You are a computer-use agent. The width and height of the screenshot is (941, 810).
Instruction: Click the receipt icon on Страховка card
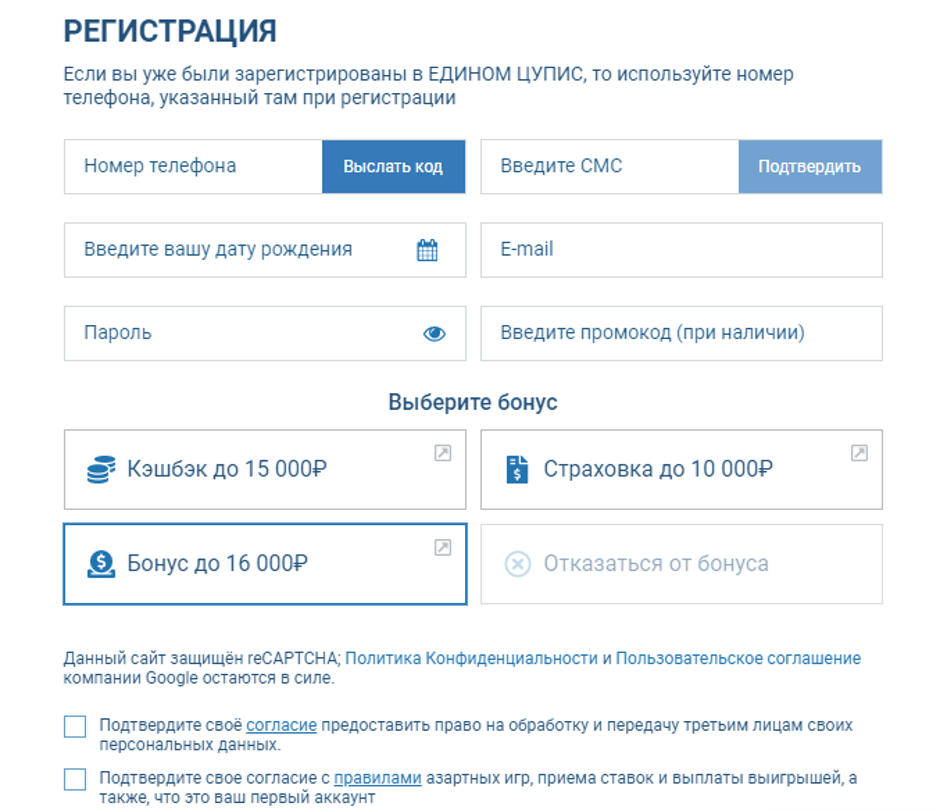(516, 468)
